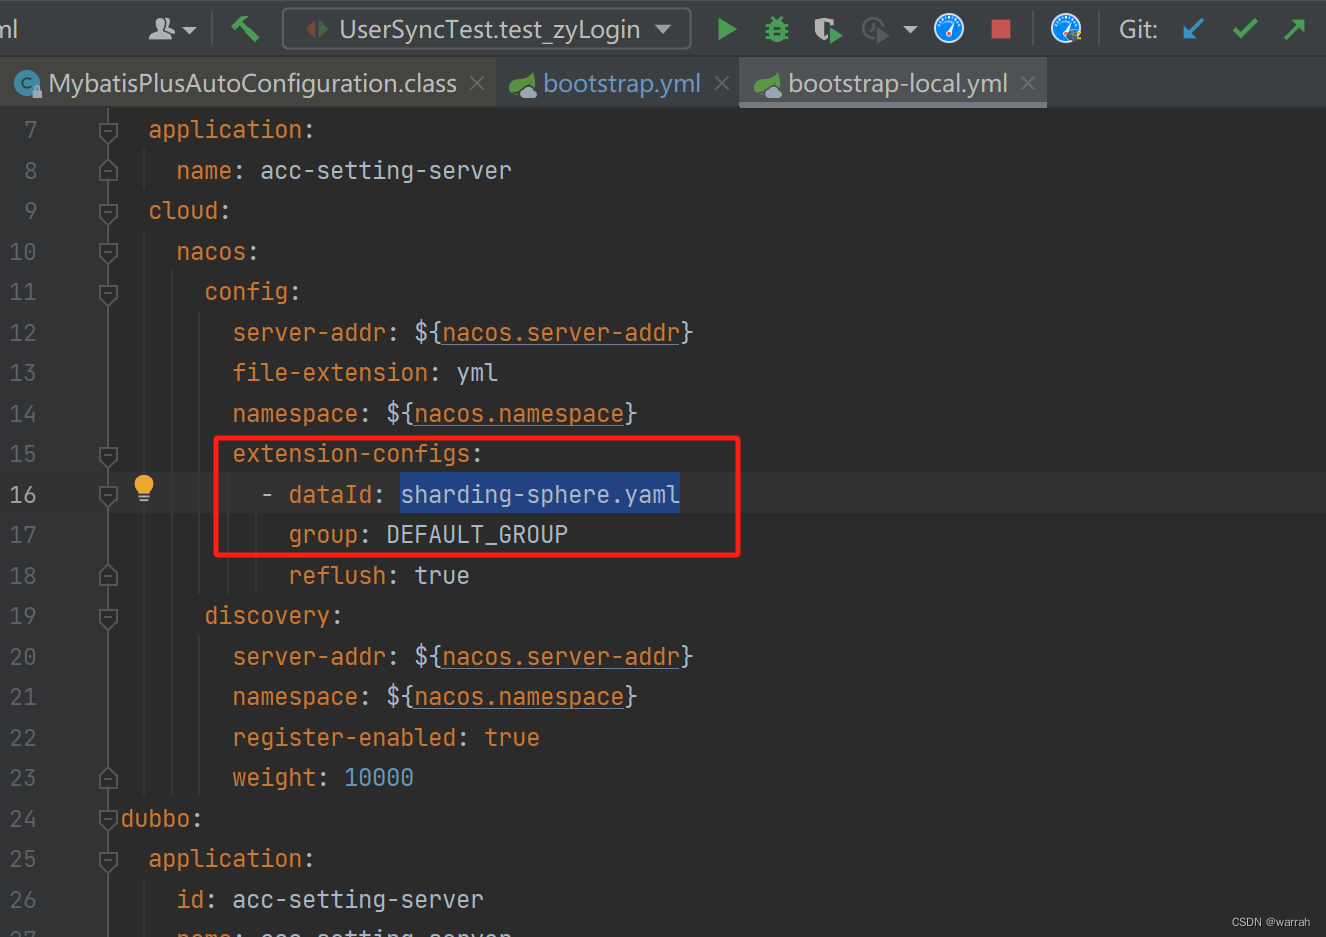Click line number 12 in the gutter

tap(23, 332)
